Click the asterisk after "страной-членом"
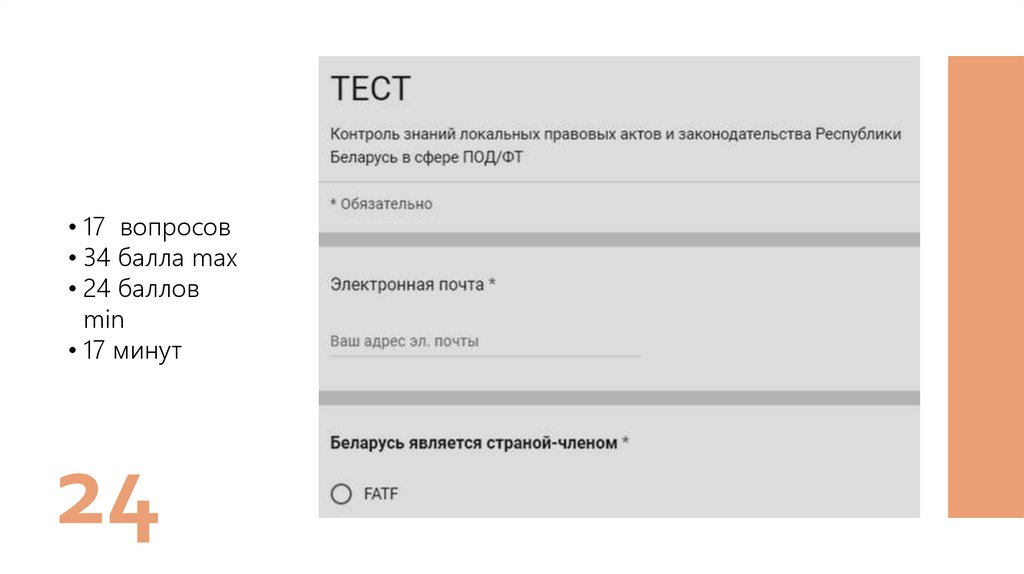The height and width of the screenshot is (574, 1024). pos(625,442)
